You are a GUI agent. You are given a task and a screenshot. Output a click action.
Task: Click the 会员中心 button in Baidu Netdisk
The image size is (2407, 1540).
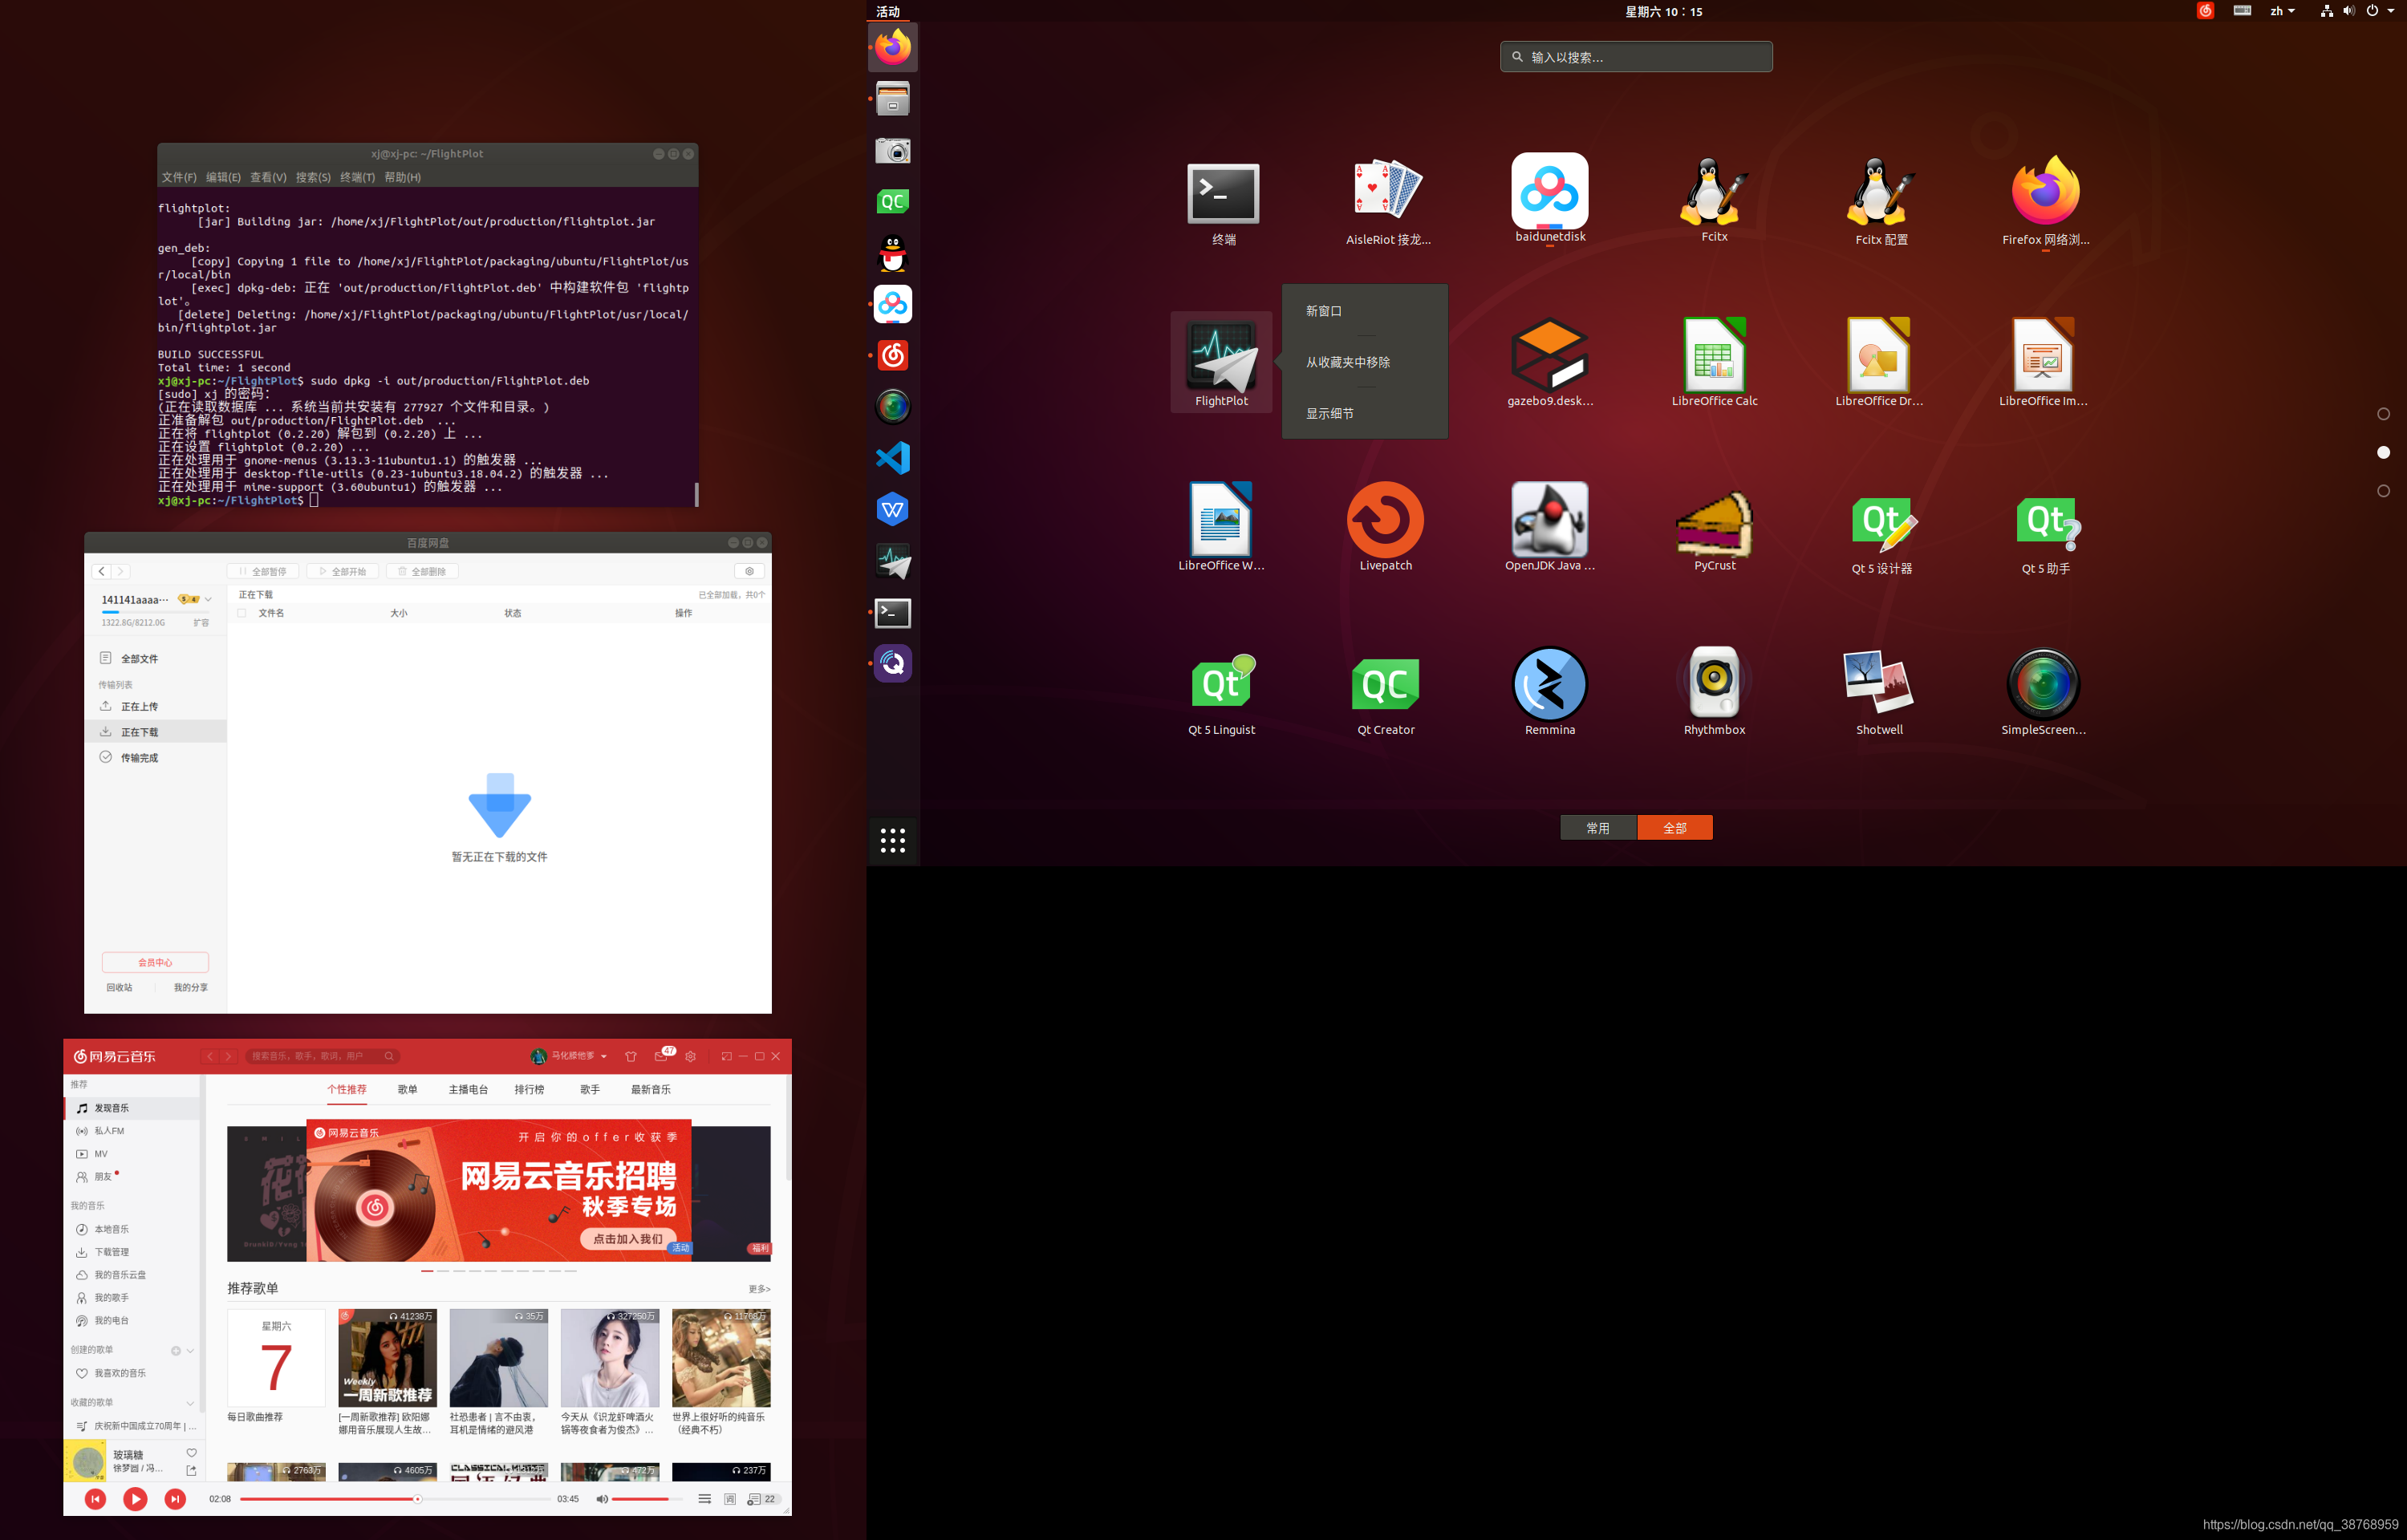(x=155, y=962)
